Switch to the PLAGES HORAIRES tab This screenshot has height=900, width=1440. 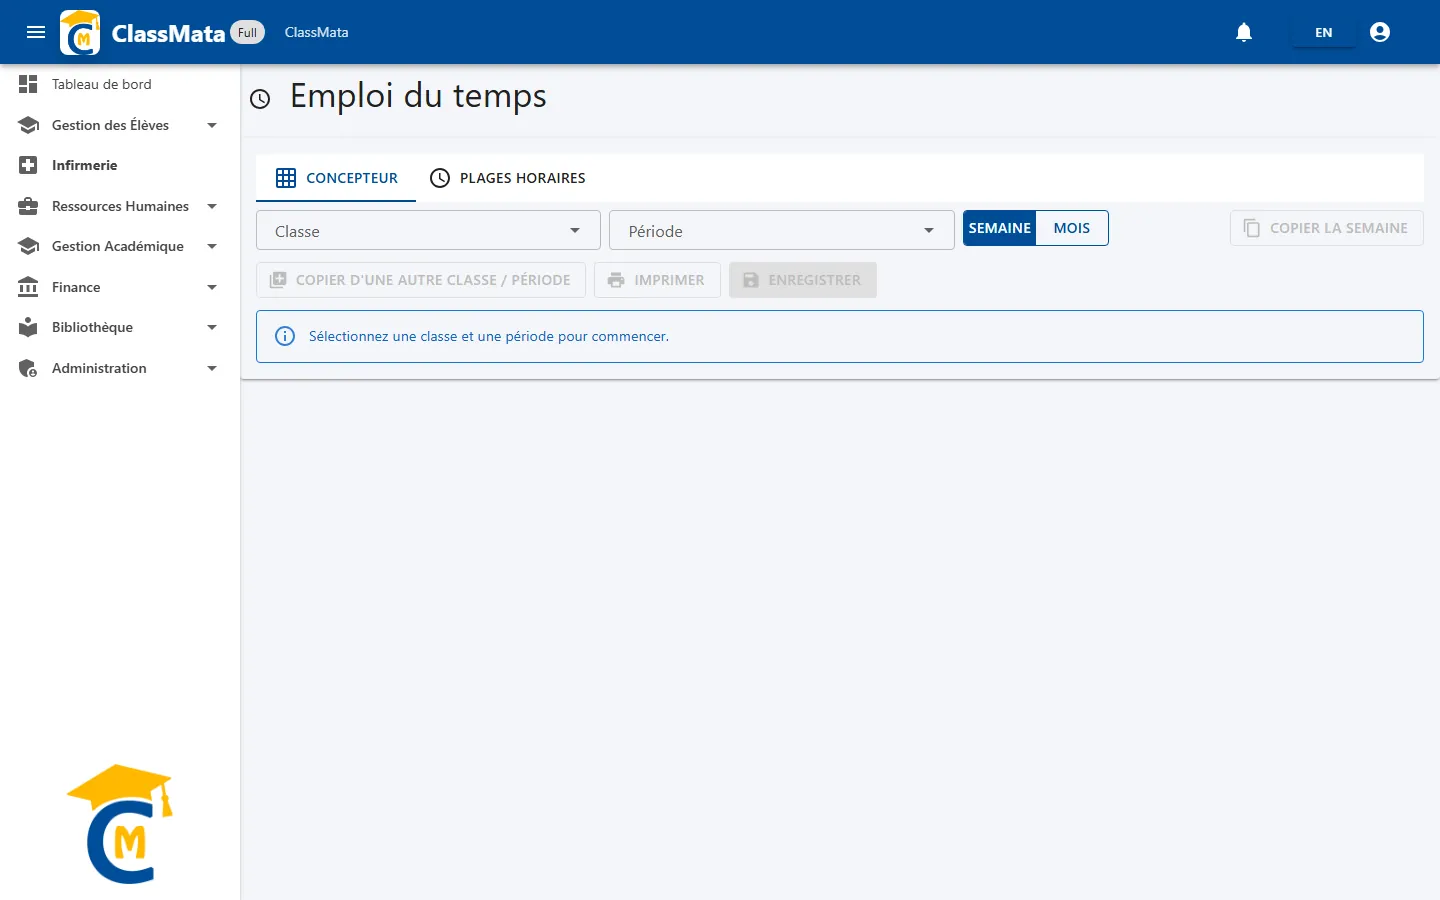coord(508,178)
